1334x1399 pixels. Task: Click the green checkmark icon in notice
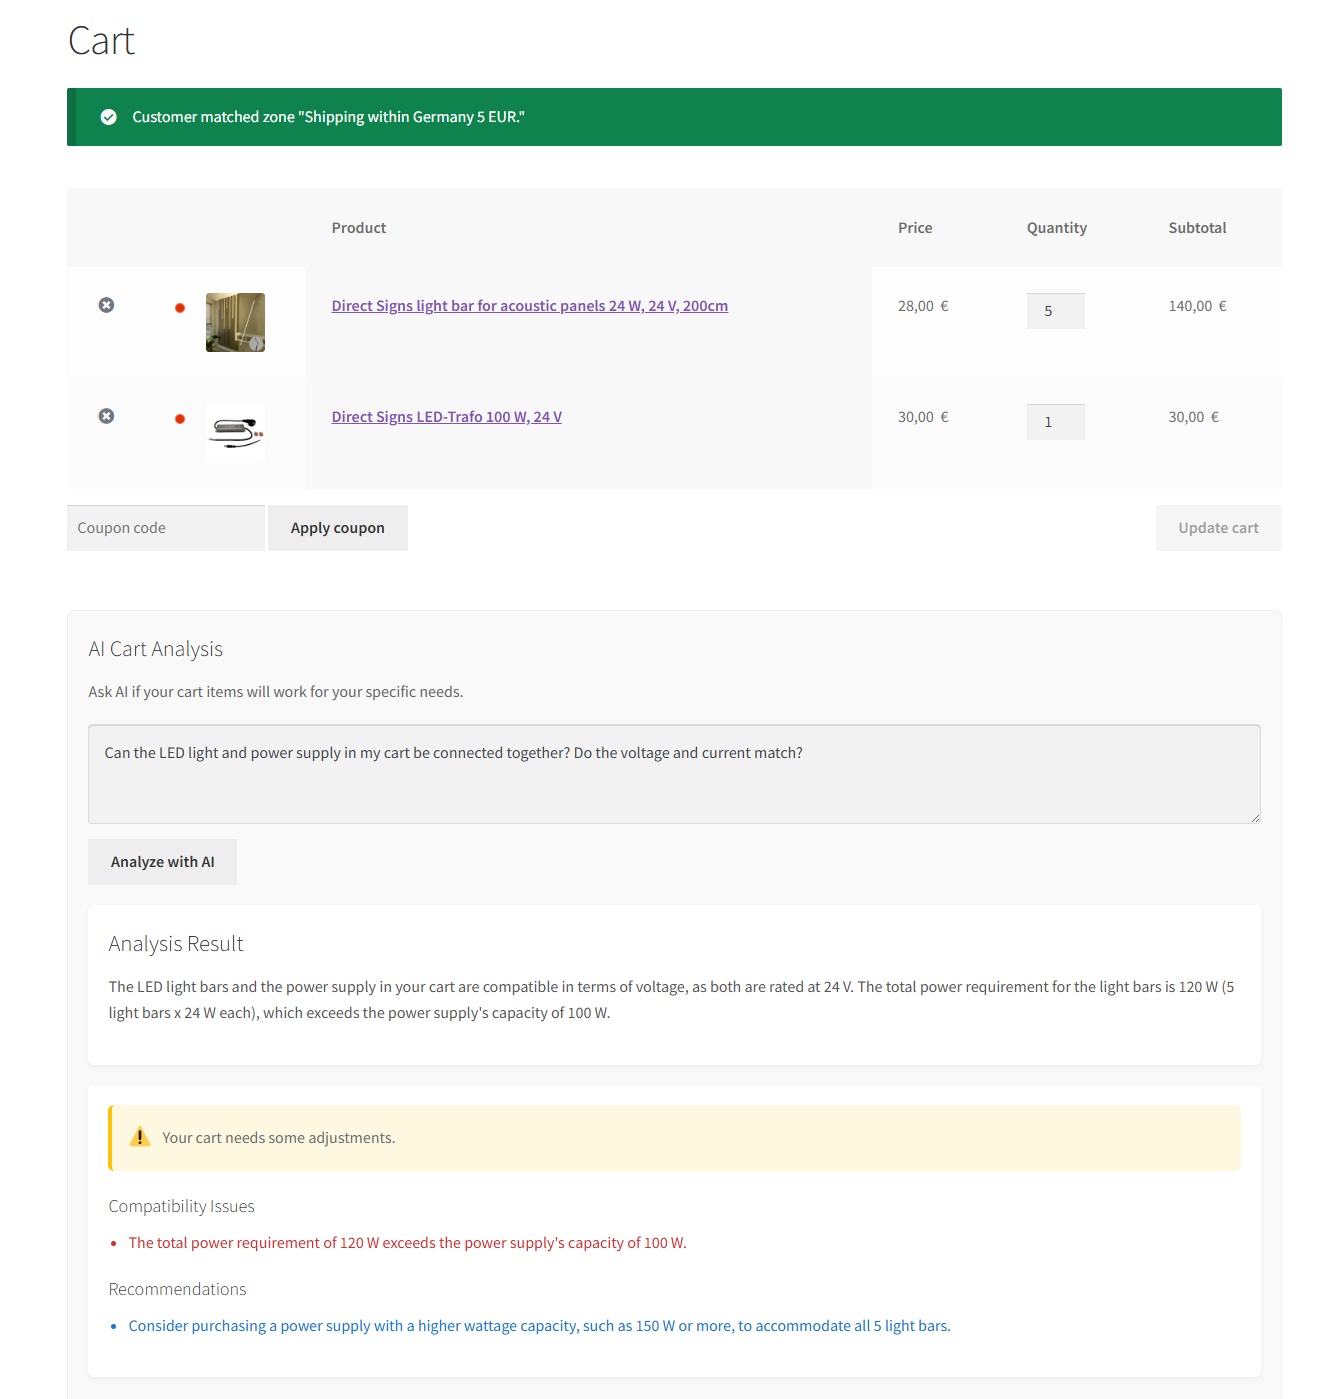click(x=109, y=117)
